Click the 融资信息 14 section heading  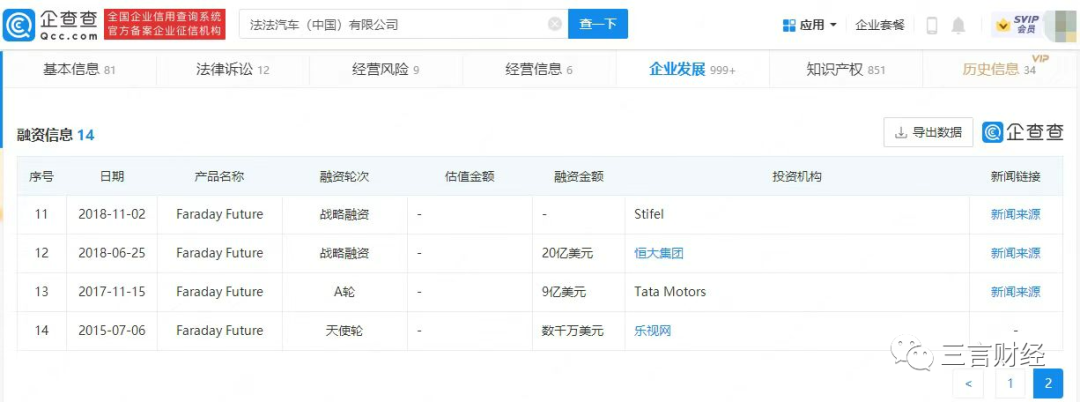point(55,135)
